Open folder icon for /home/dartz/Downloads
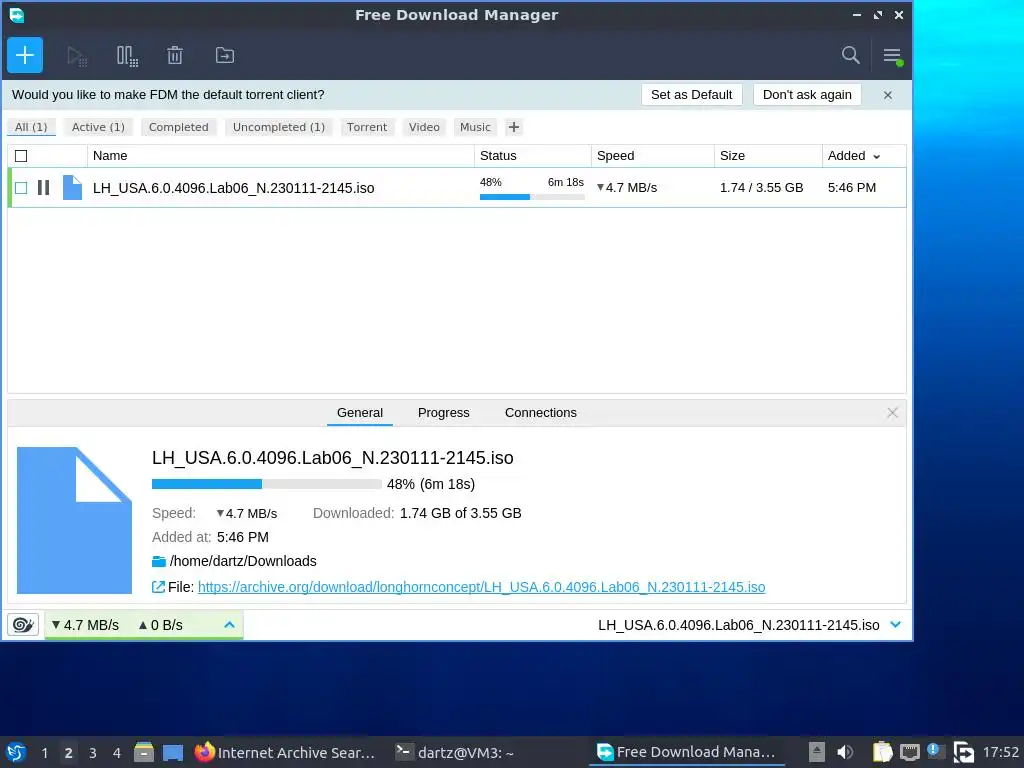Viewport: 1024px width, 768px height. pyautogui.click(x=159, y=562)
